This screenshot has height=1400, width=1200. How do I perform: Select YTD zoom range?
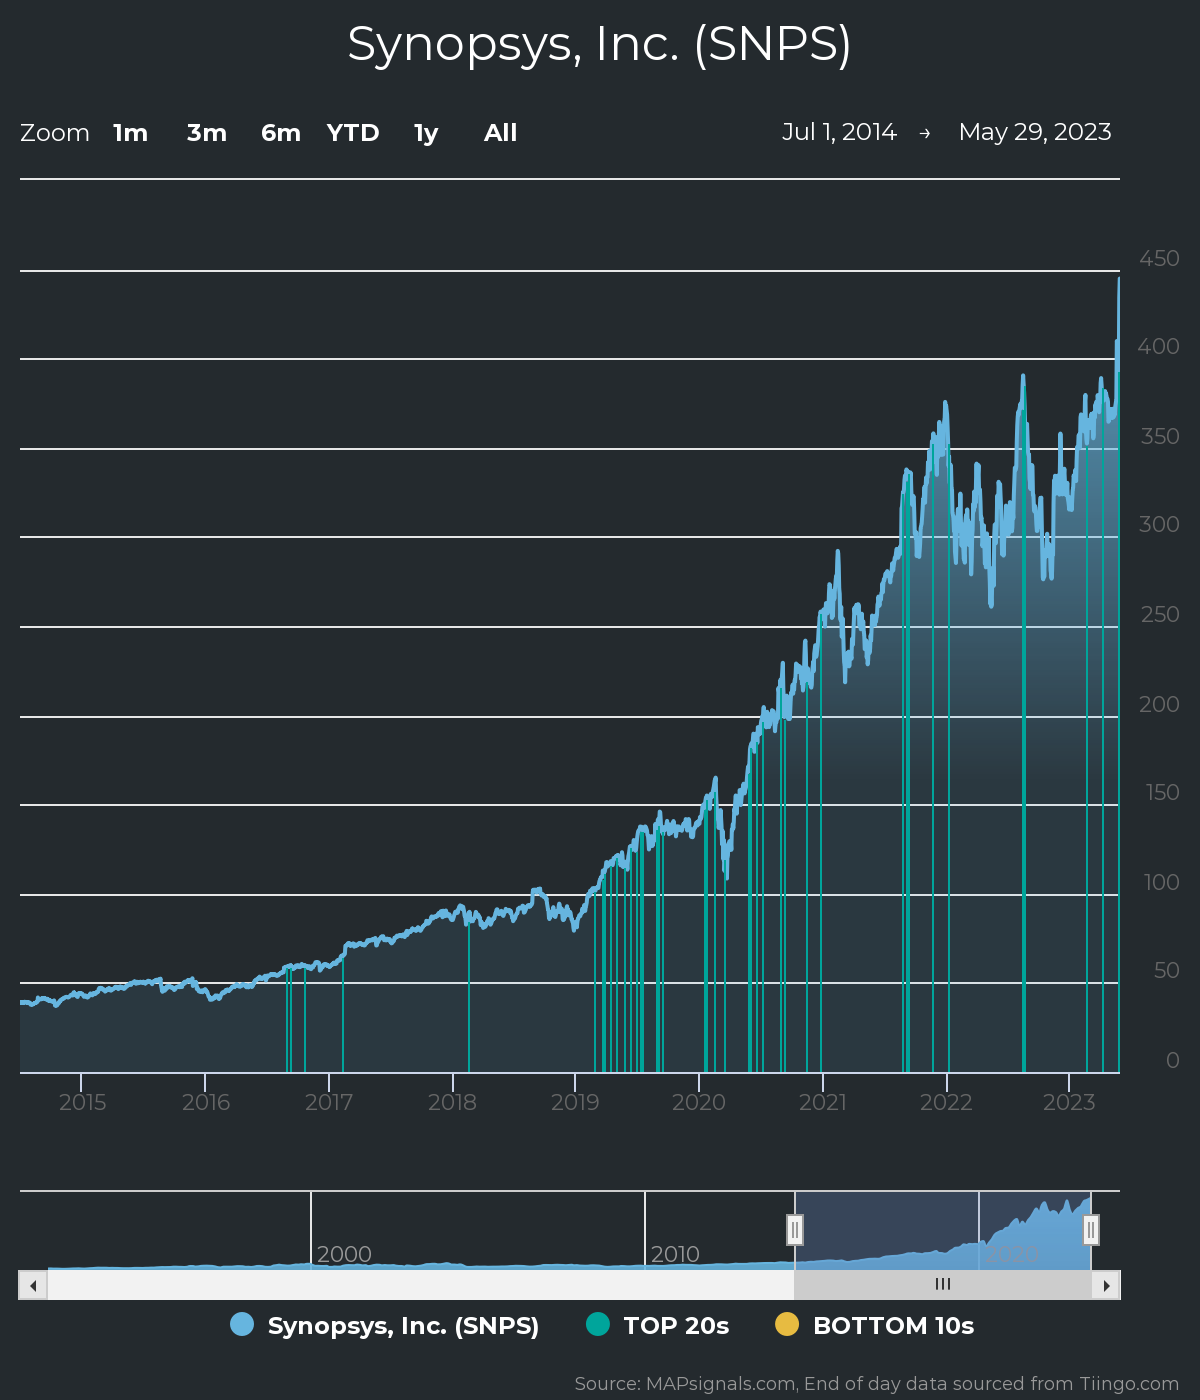click(353, 133)
